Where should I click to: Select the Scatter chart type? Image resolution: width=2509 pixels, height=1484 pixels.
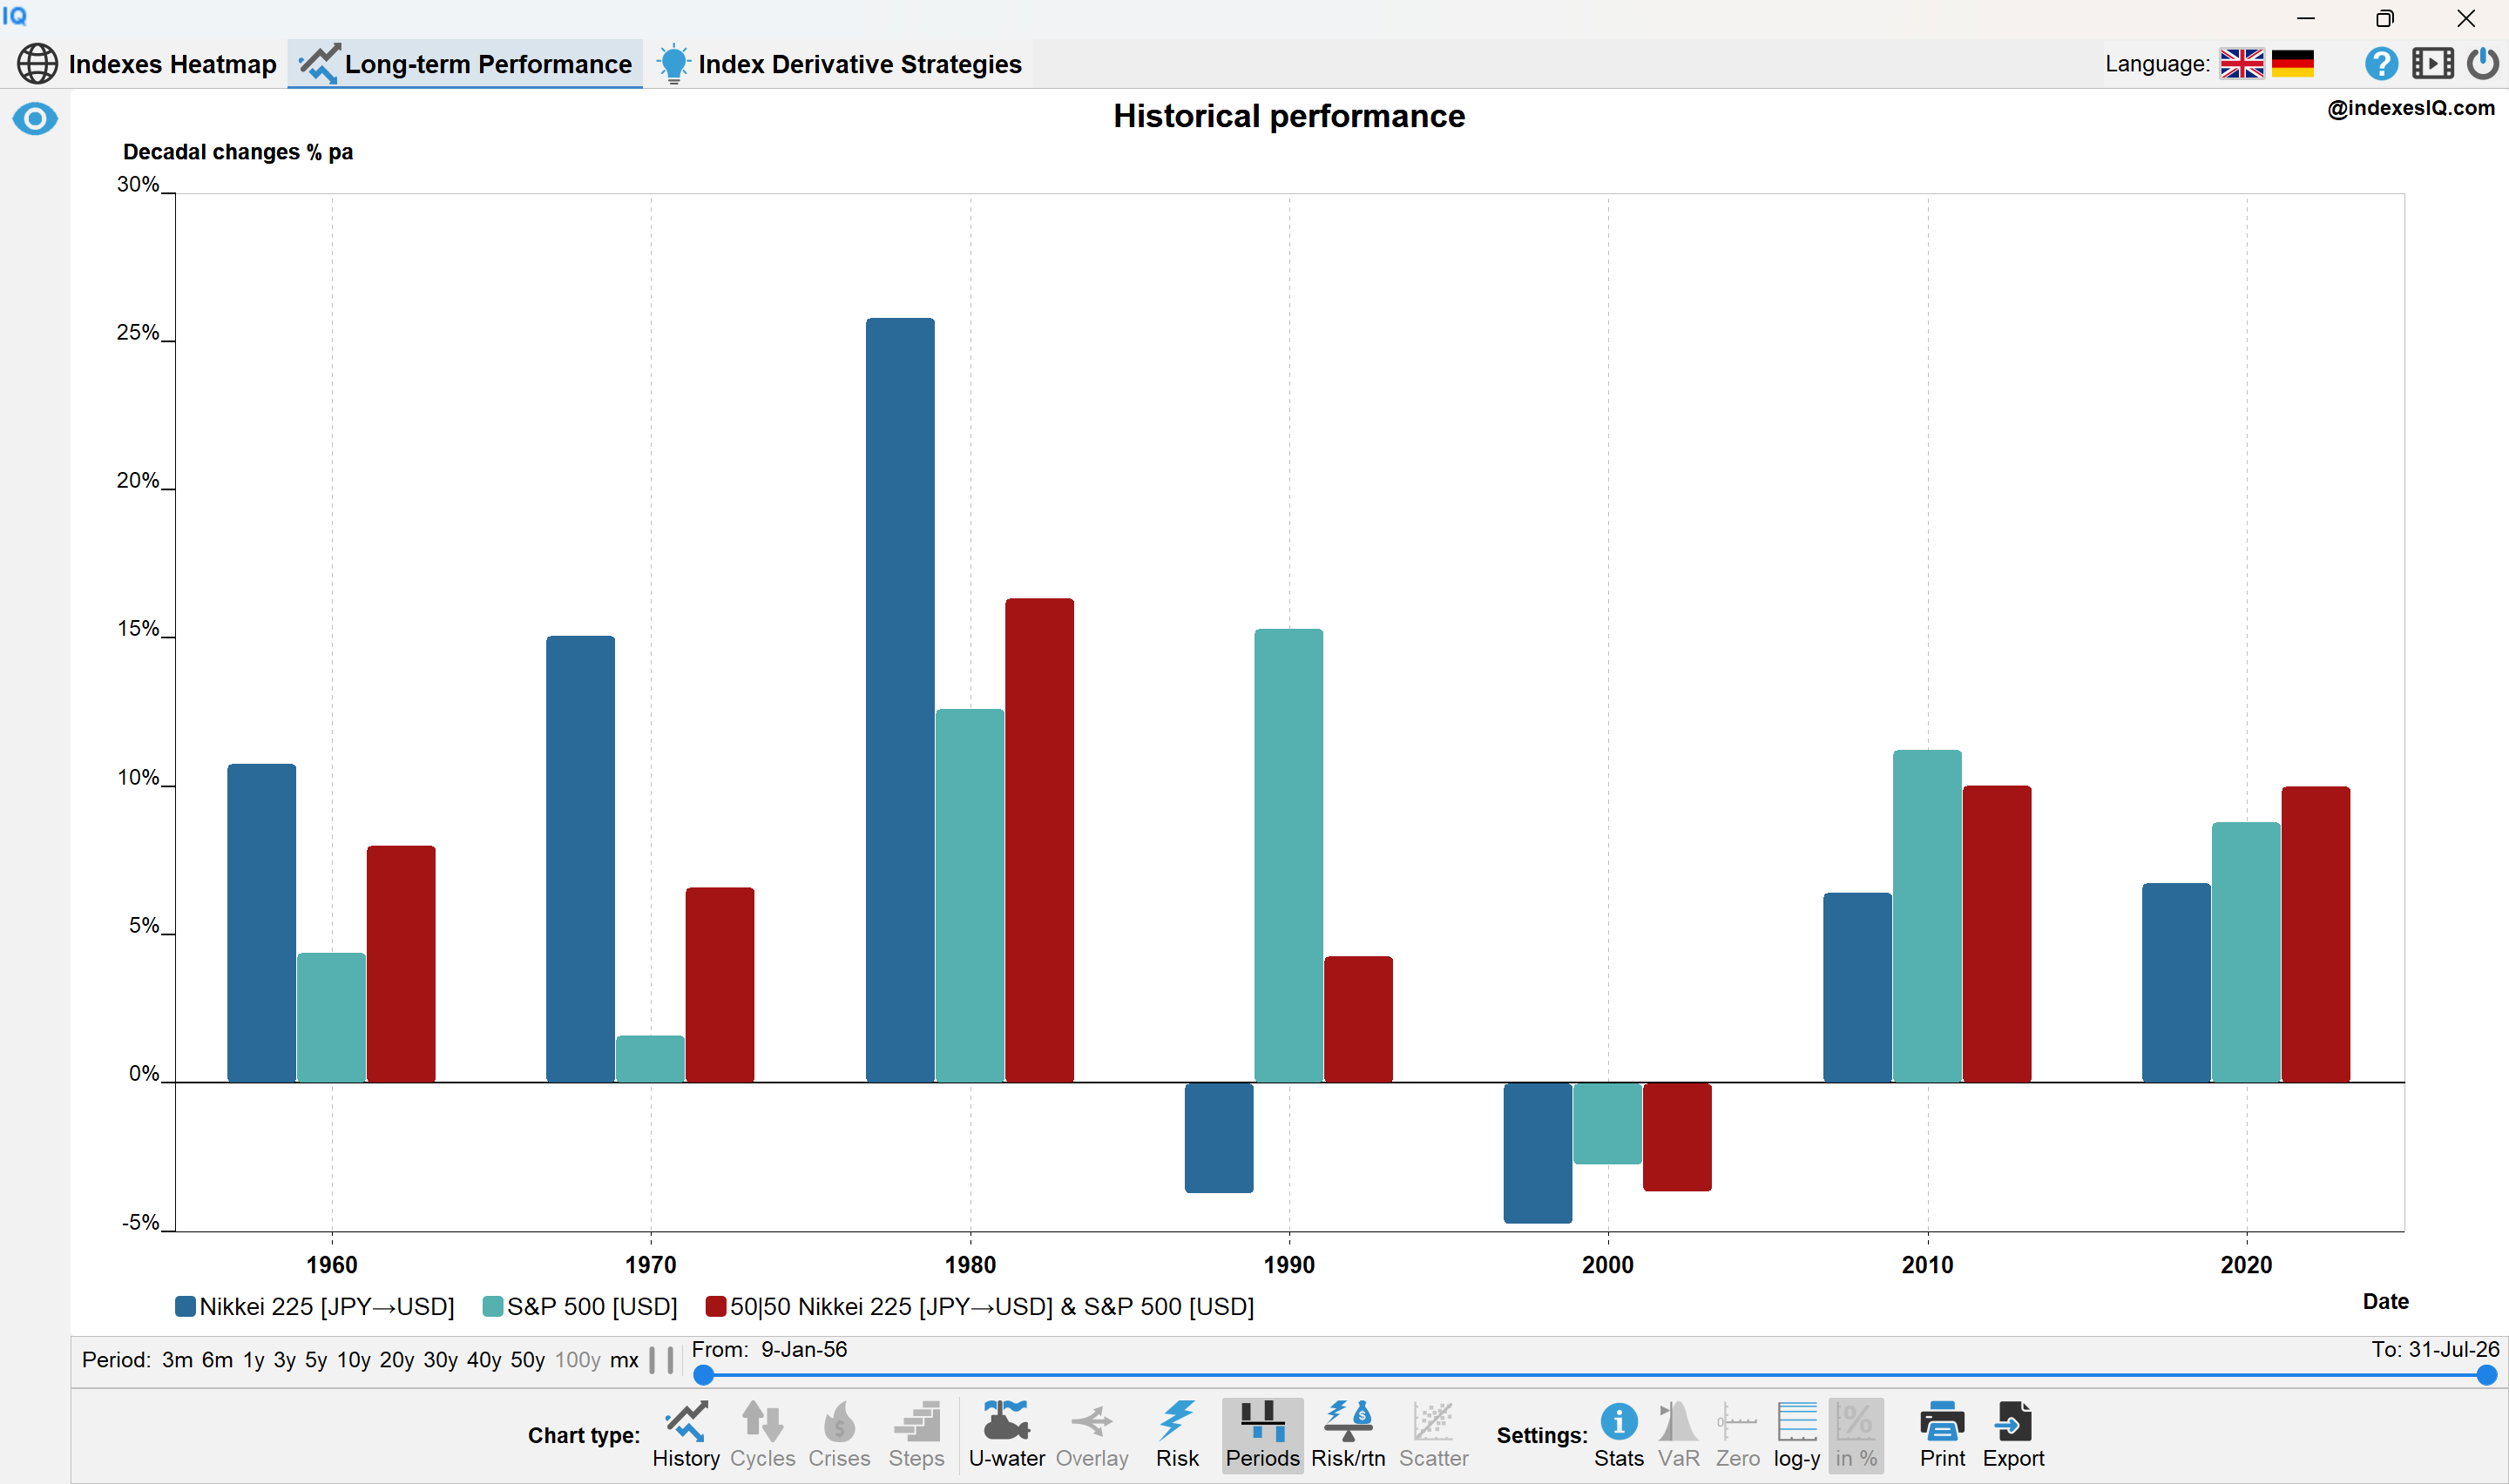coord(1433,1434)
